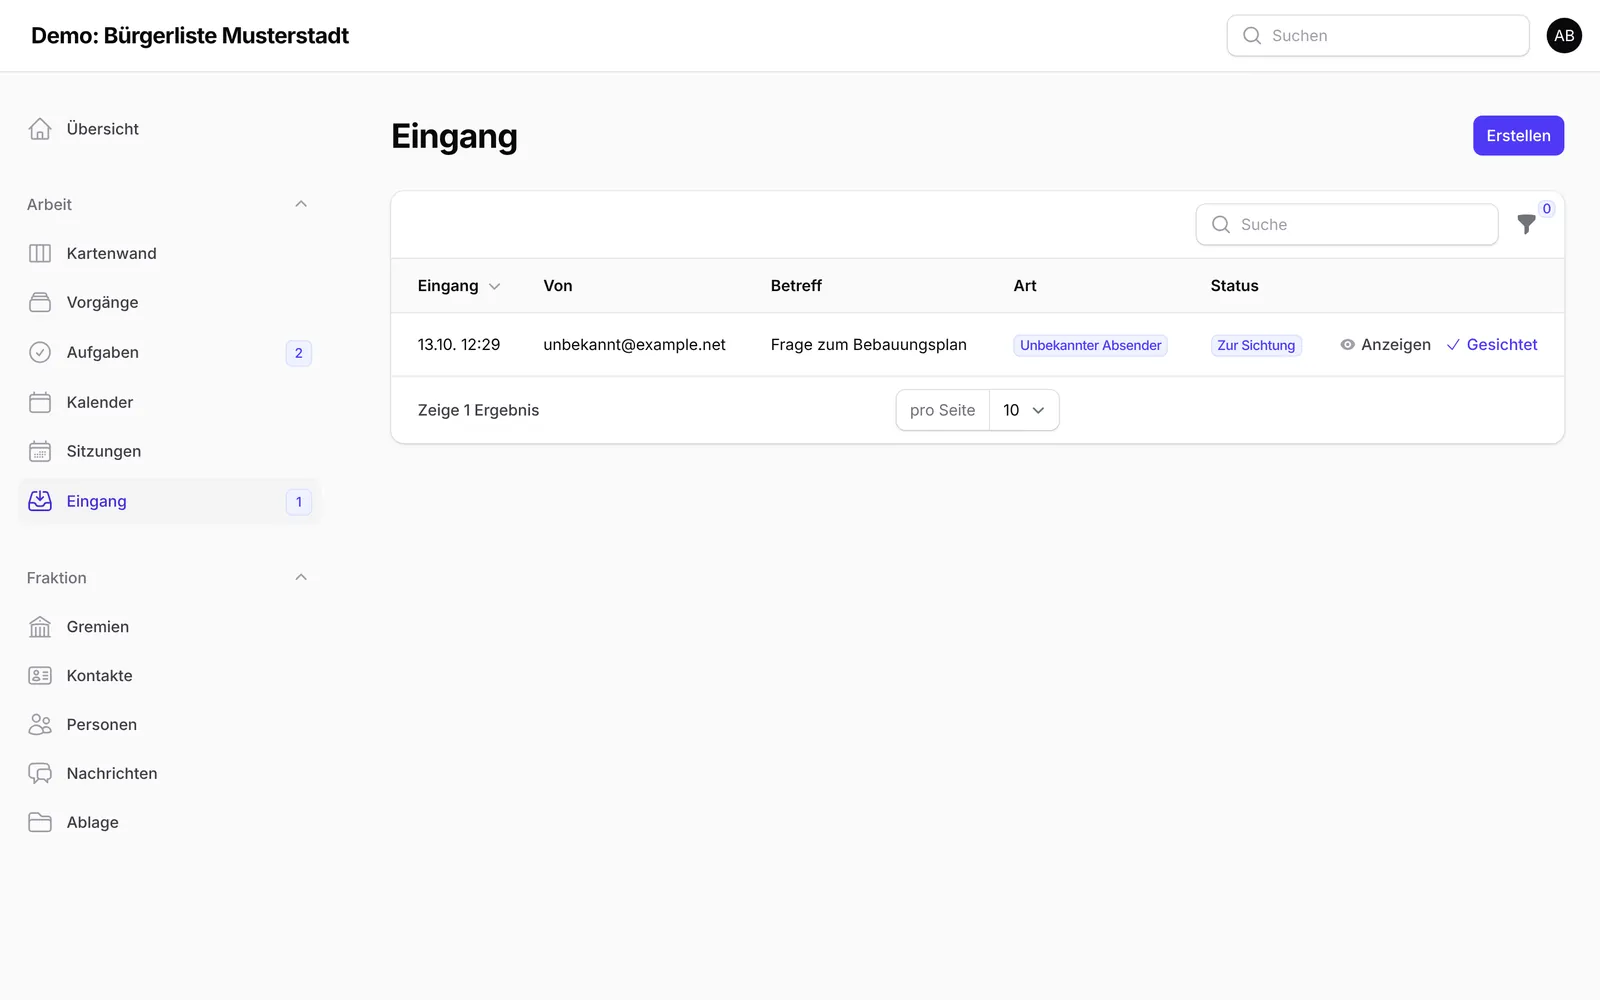Click the Erstellen button
The width and height of the screenshot is (1600, 1000).
coord(1518,136)
